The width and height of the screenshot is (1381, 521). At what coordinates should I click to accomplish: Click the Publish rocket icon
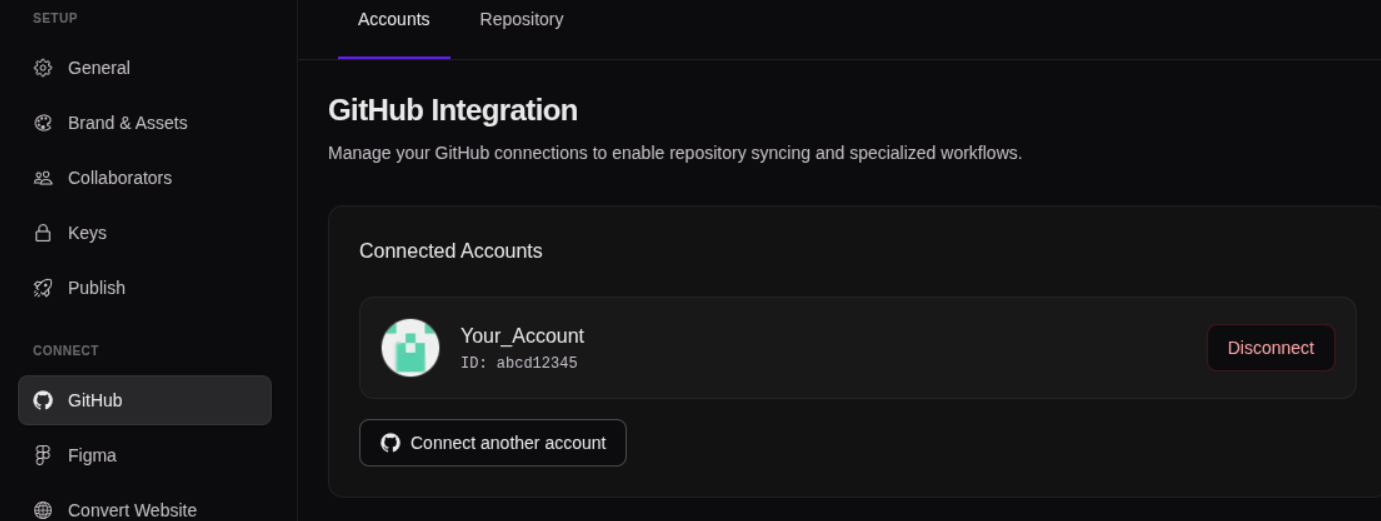click(x=42, y=288)
